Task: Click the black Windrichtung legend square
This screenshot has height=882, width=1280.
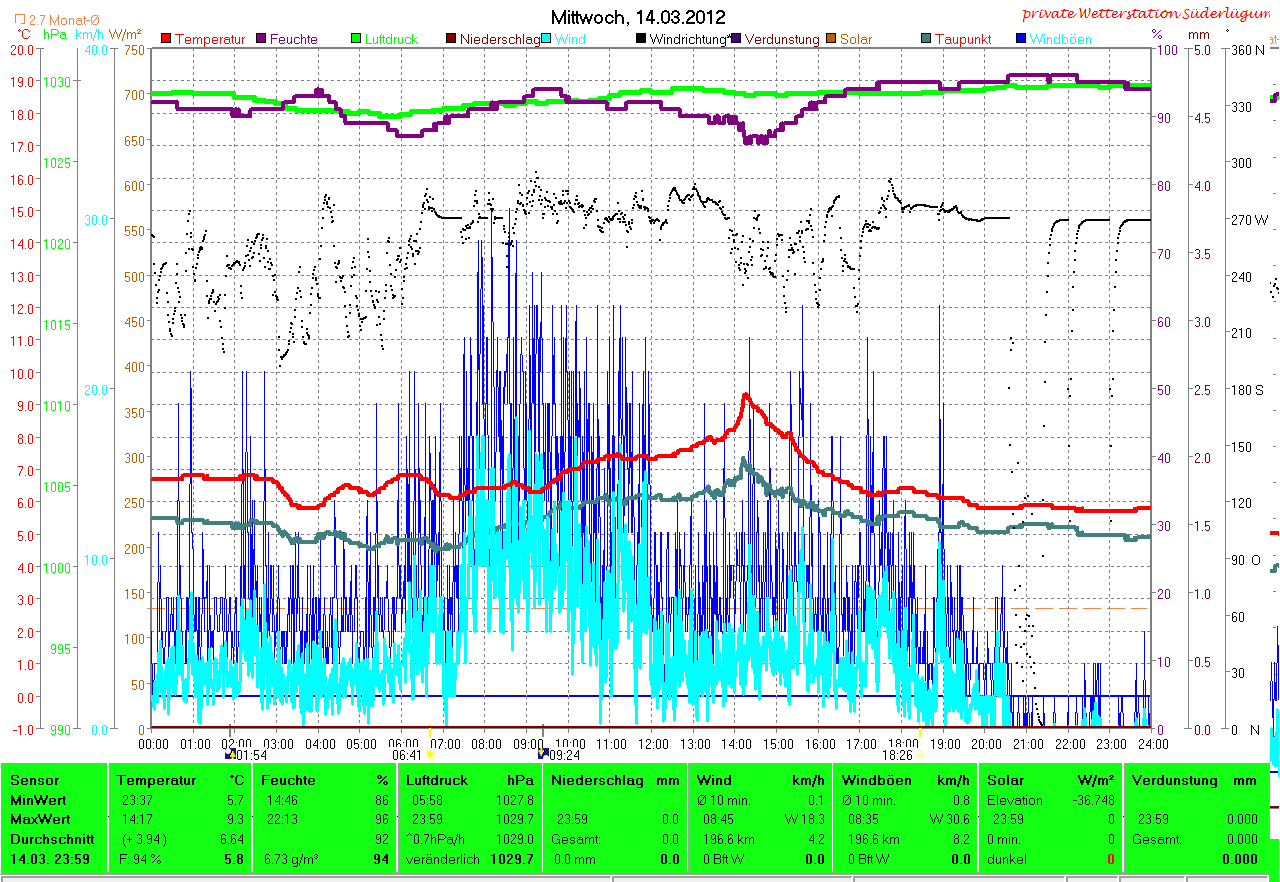Action: click(641, 39)
